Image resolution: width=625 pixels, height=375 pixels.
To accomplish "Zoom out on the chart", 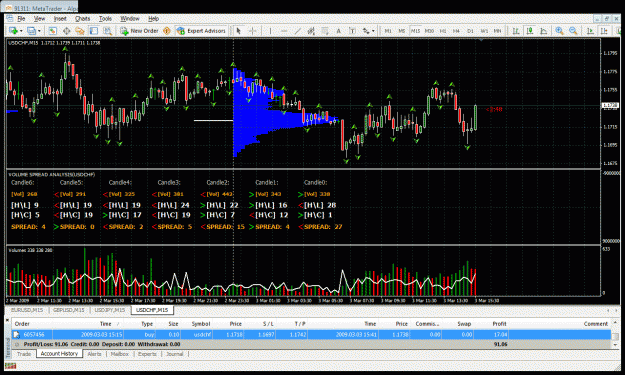I will click(573, 31).
